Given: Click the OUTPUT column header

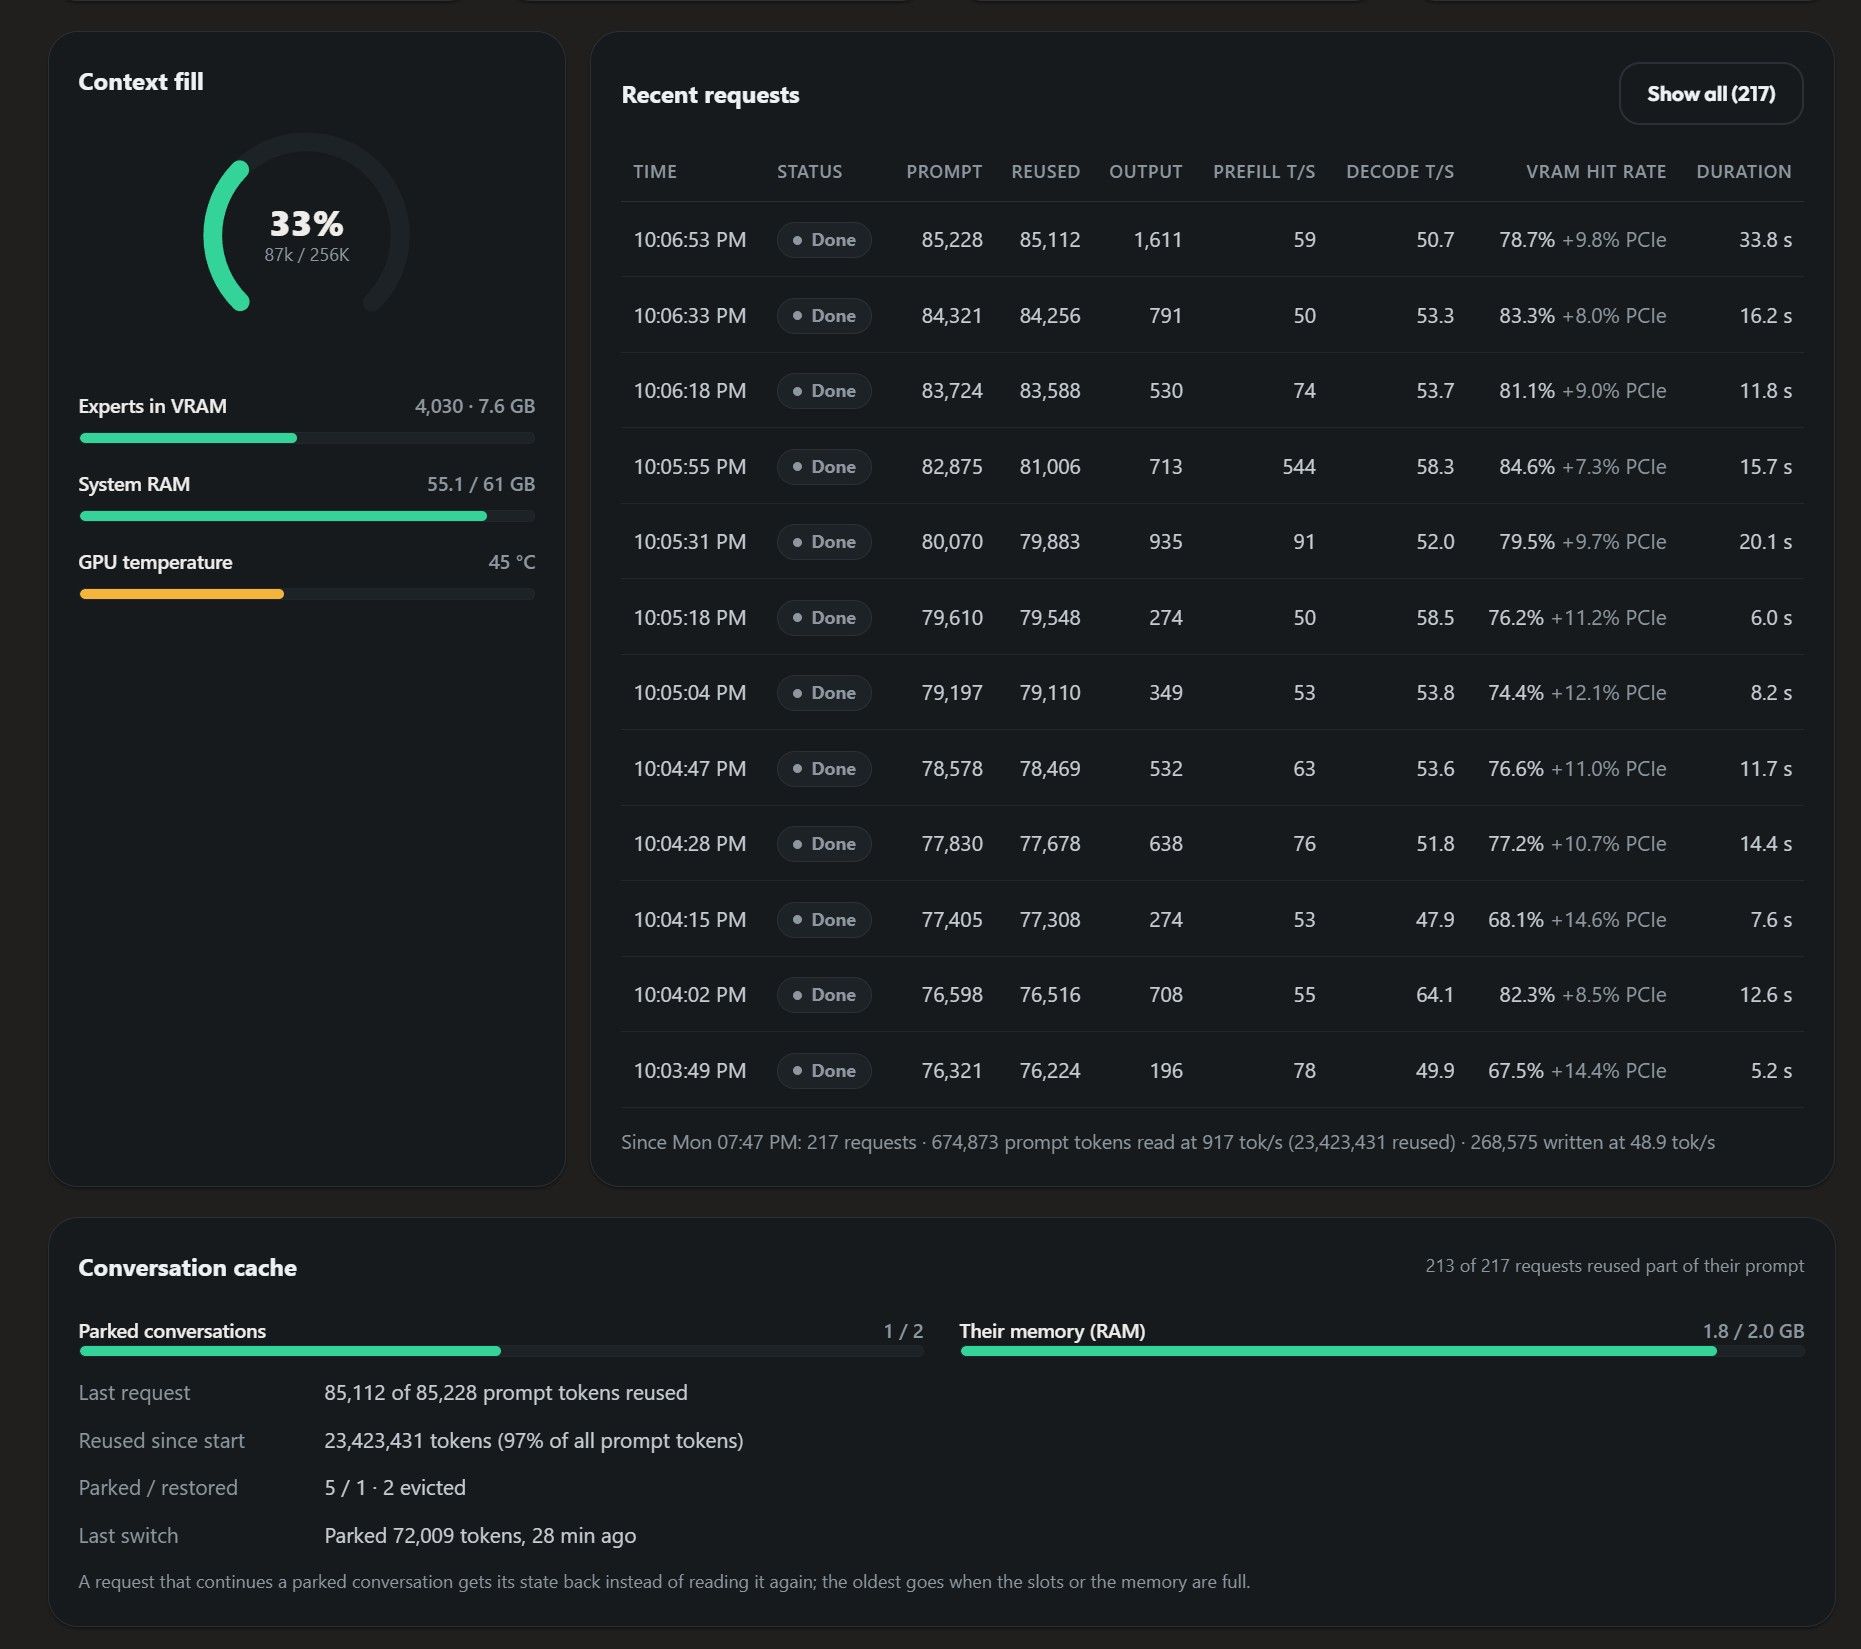Looking at the screenshot, I should (x=1145, y=172).
